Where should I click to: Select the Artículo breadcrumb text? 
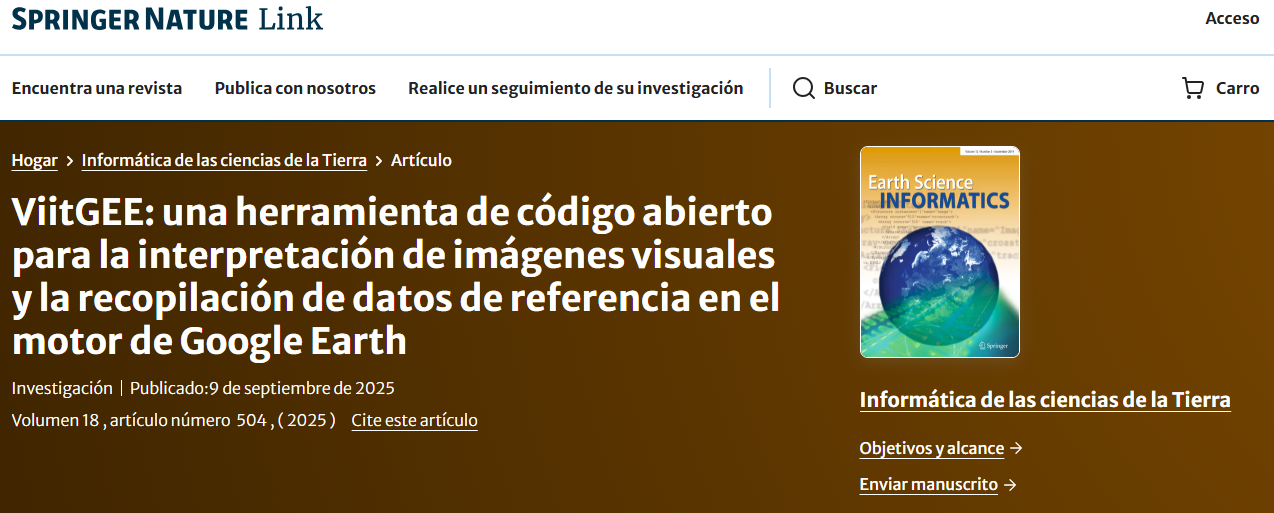pos(421,160)
